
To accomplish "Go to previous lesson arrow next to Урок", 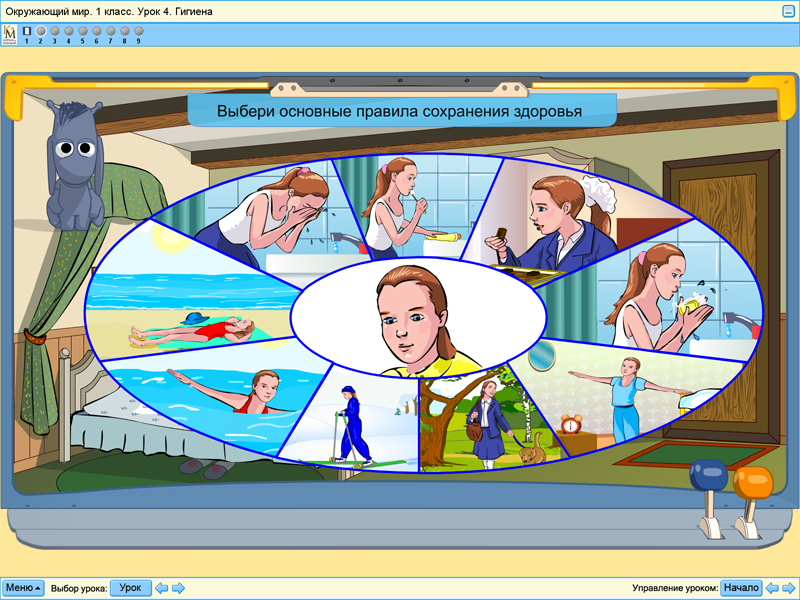I will tap(161, 588).
